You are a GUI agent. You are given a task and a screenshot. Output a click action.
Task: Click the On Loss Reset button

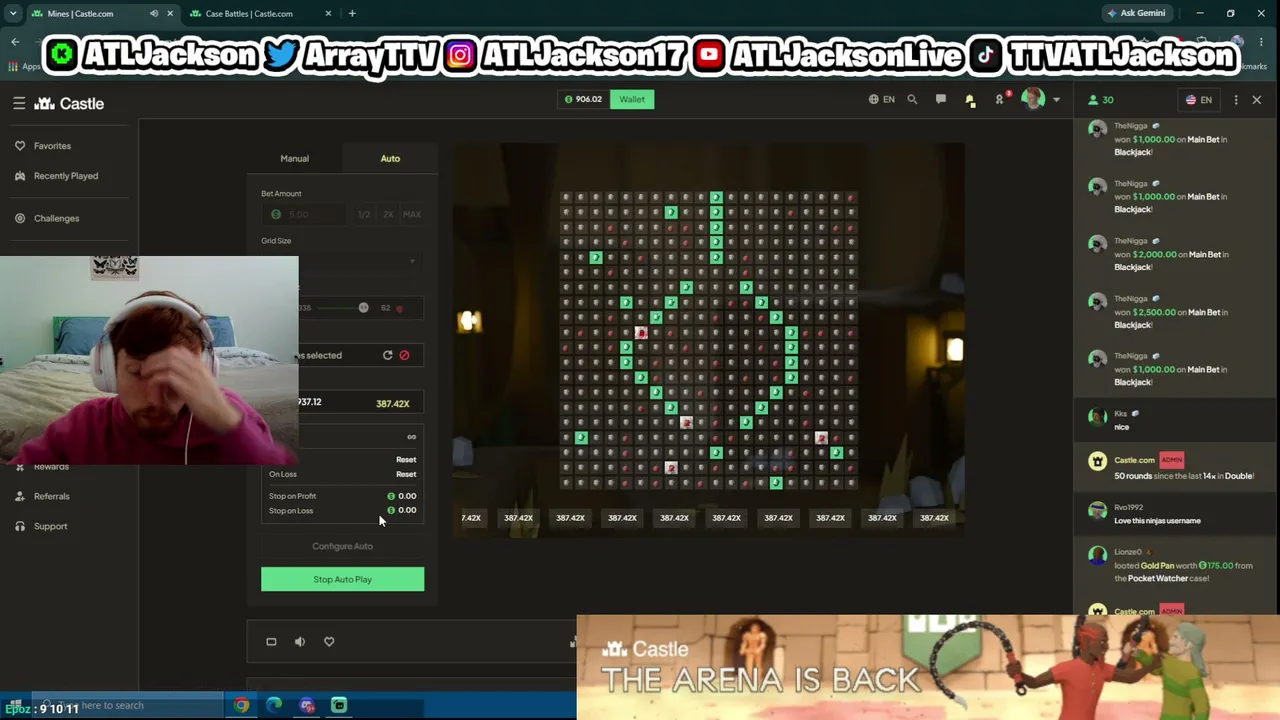[406, 474]
